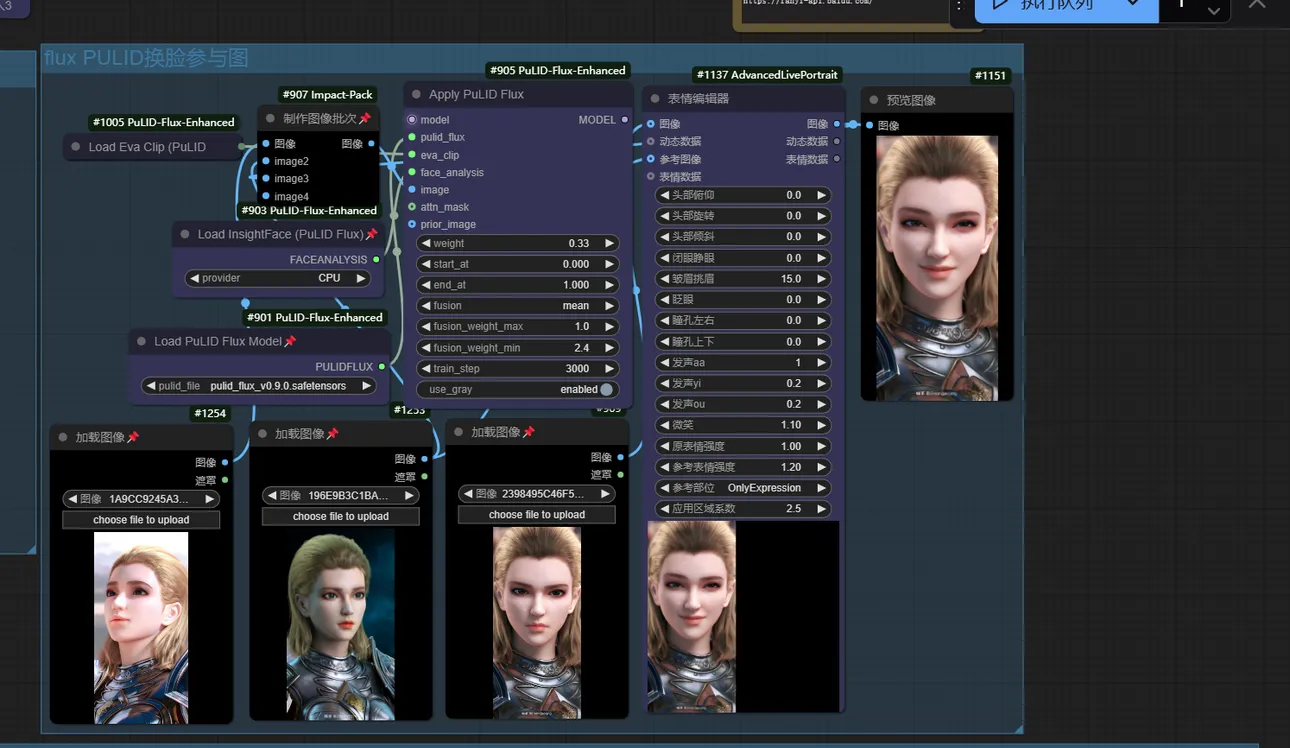The image size is (1290, 748).
Task: Click the batch count down chevron beside 执行队列
Action: (1214, 11)
